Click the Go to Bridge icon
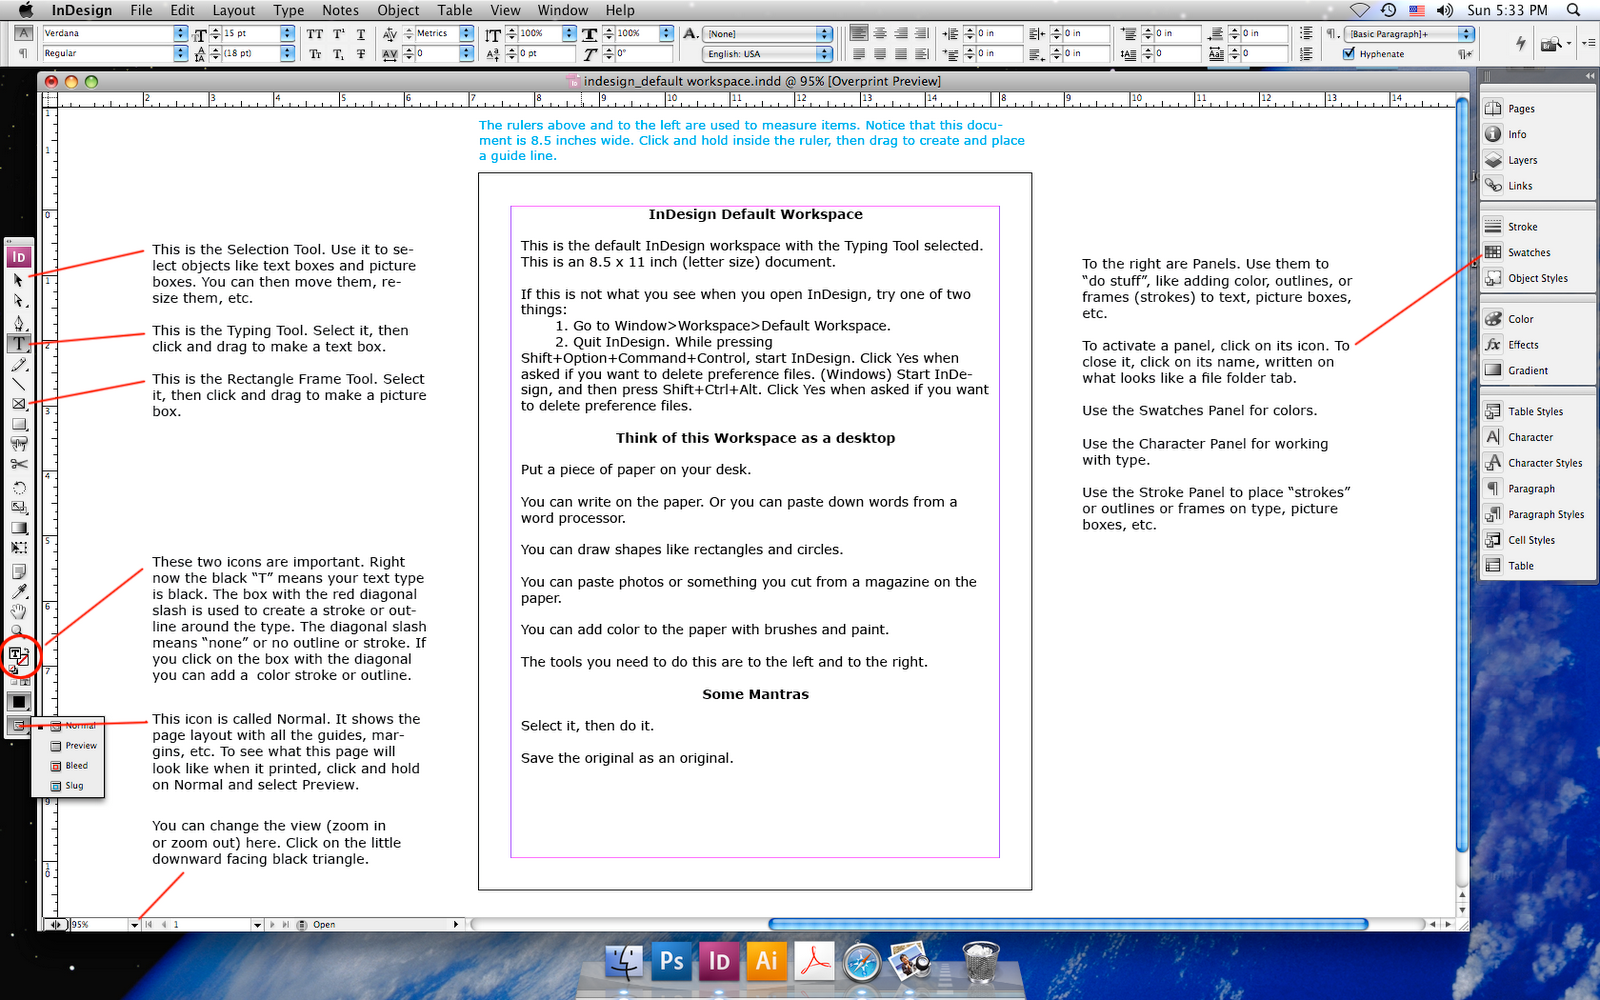Image resolution: width=1600 pixels, height=1000 pixels. coord(1552,43)
